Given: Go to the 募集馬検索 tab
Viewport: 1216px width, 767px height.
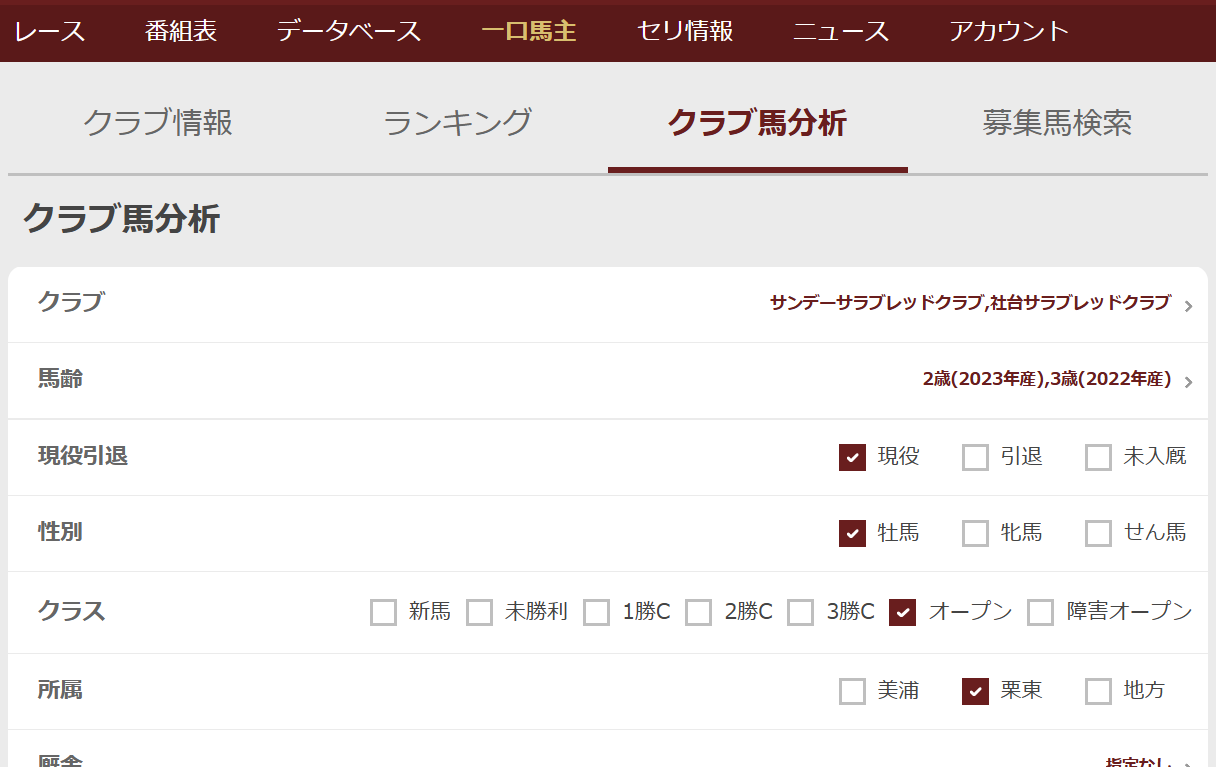Looking at the screenshot, I should (x=1057, y=123).
